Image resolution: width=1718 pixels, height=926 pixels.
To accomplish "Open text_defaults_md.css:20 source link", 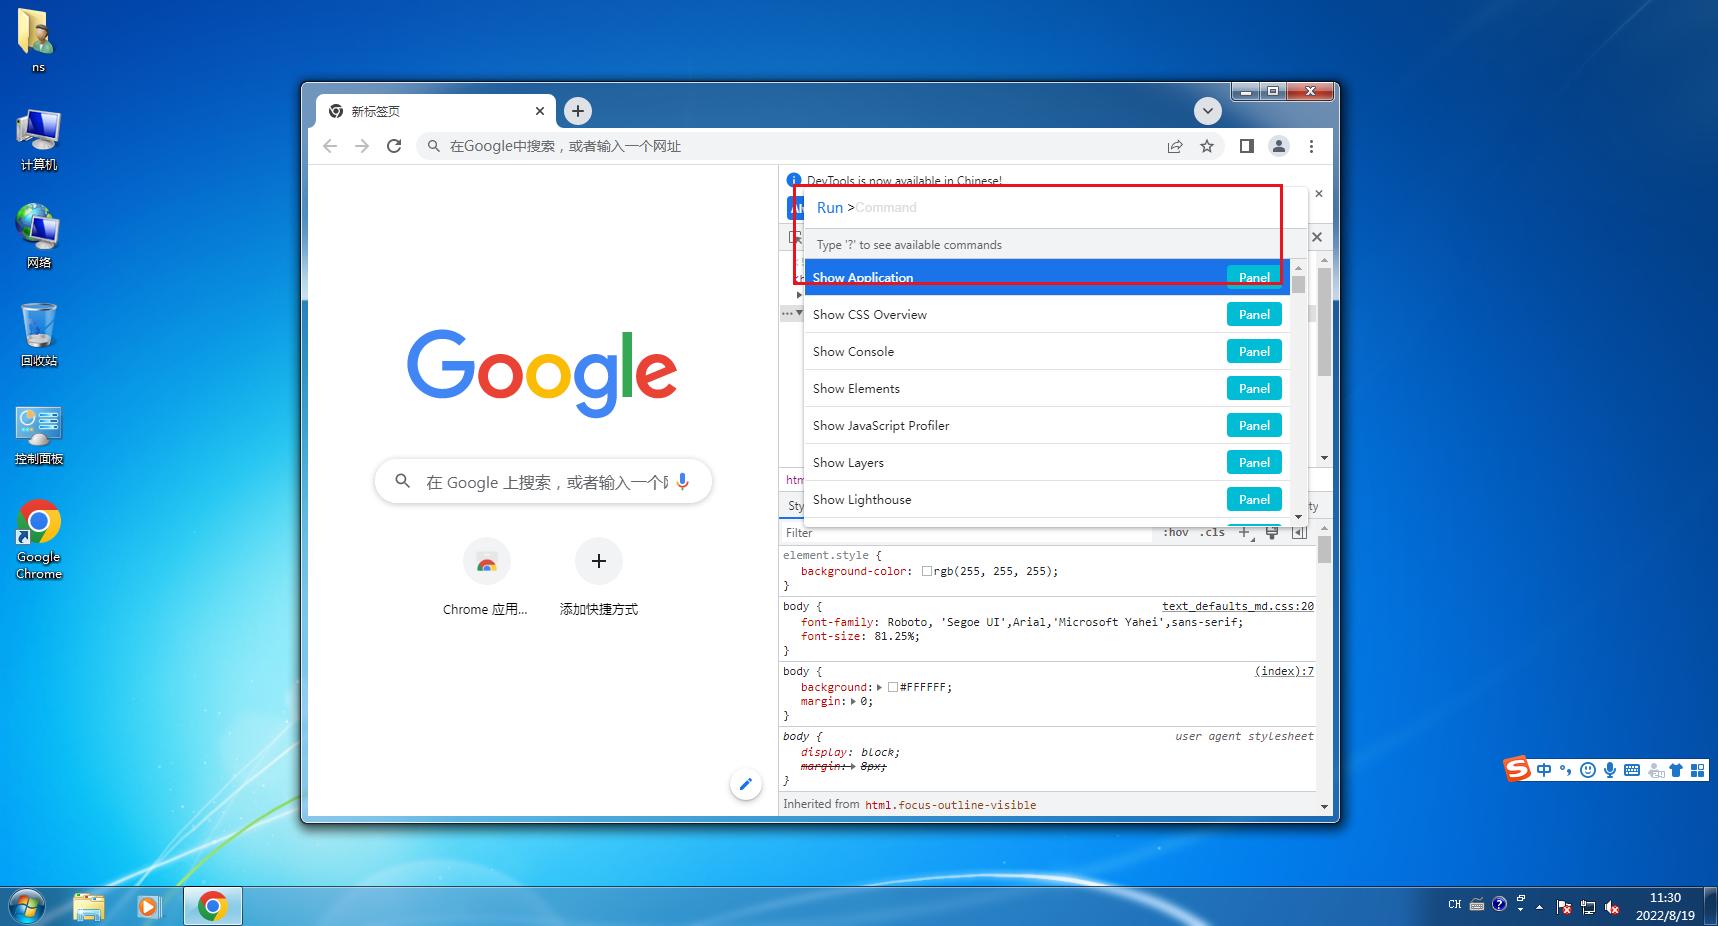I will click(x=1238, y=606).
